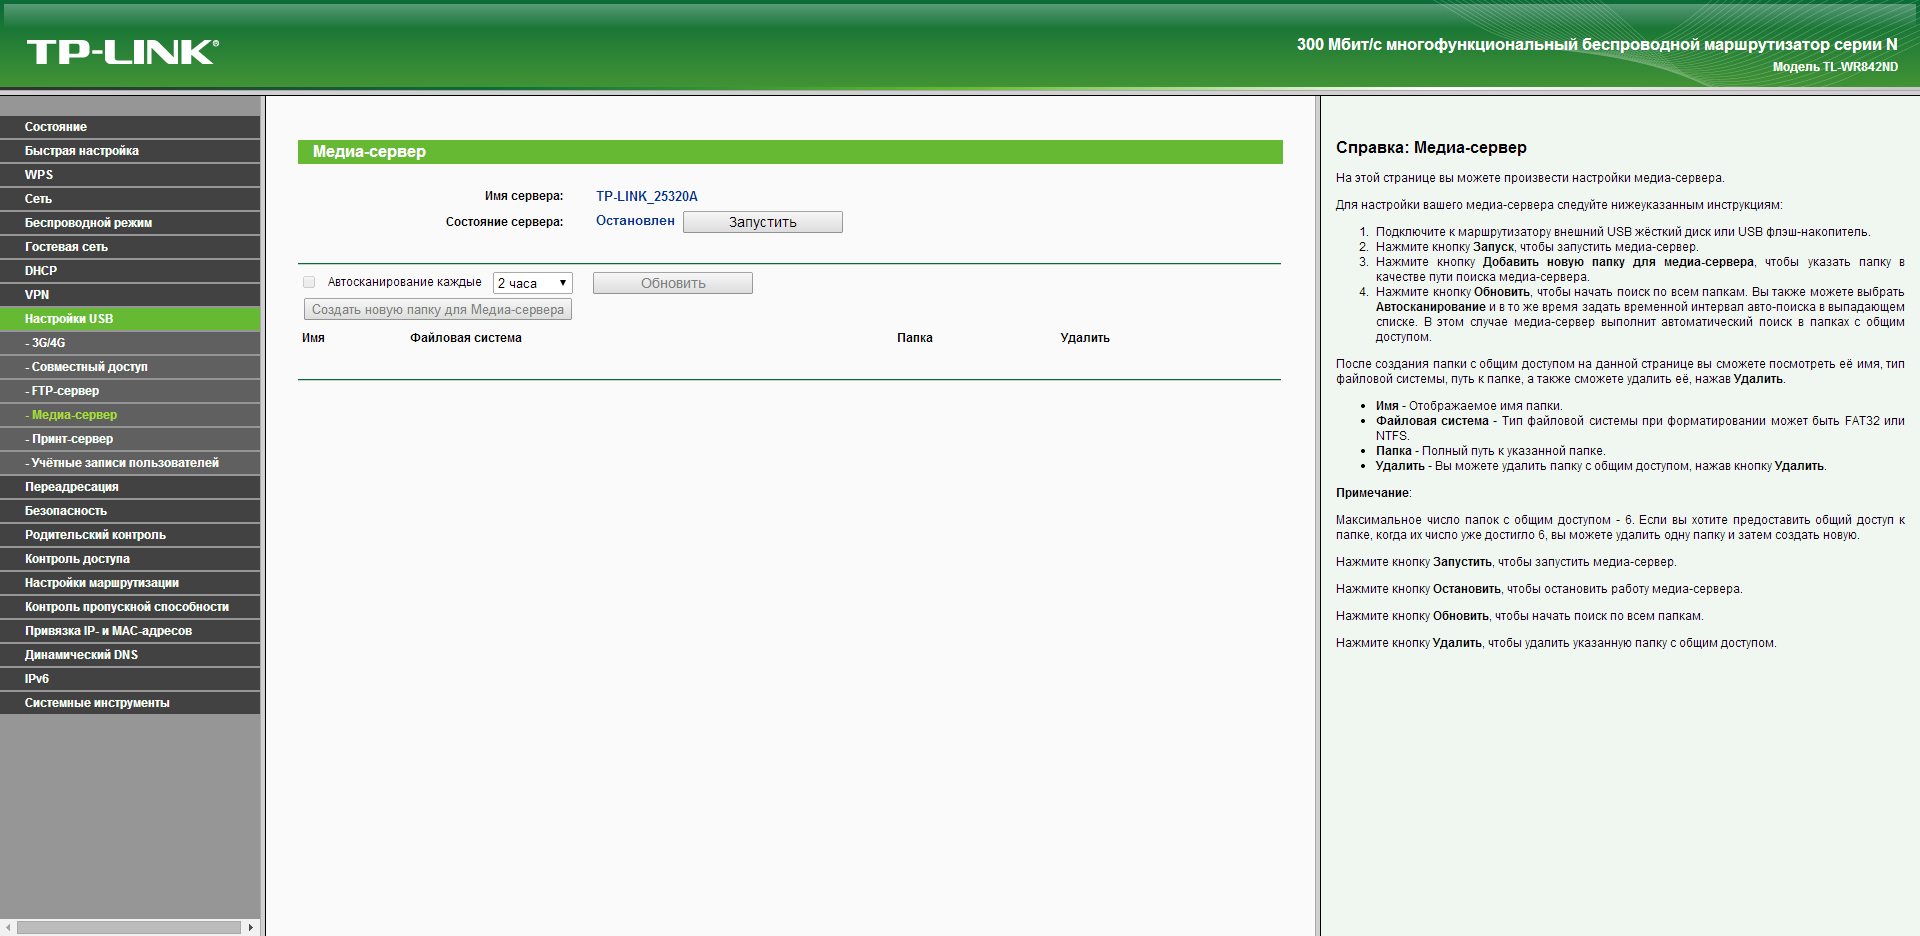This screenshot has height=936, width=1920.
Task: Click the sidebar scrollbar right arrow
Action: (251, 928)
